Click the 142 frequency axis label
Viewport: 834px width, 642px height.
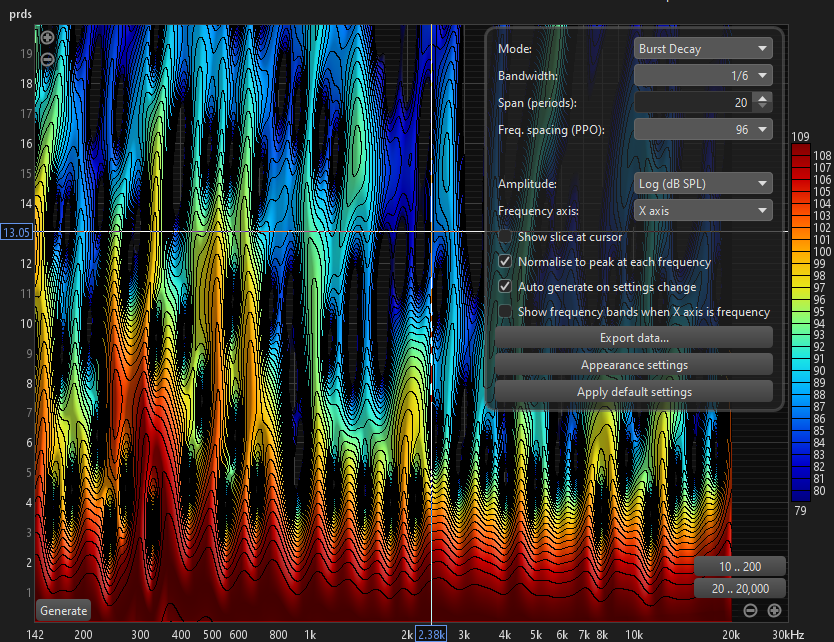35,635
